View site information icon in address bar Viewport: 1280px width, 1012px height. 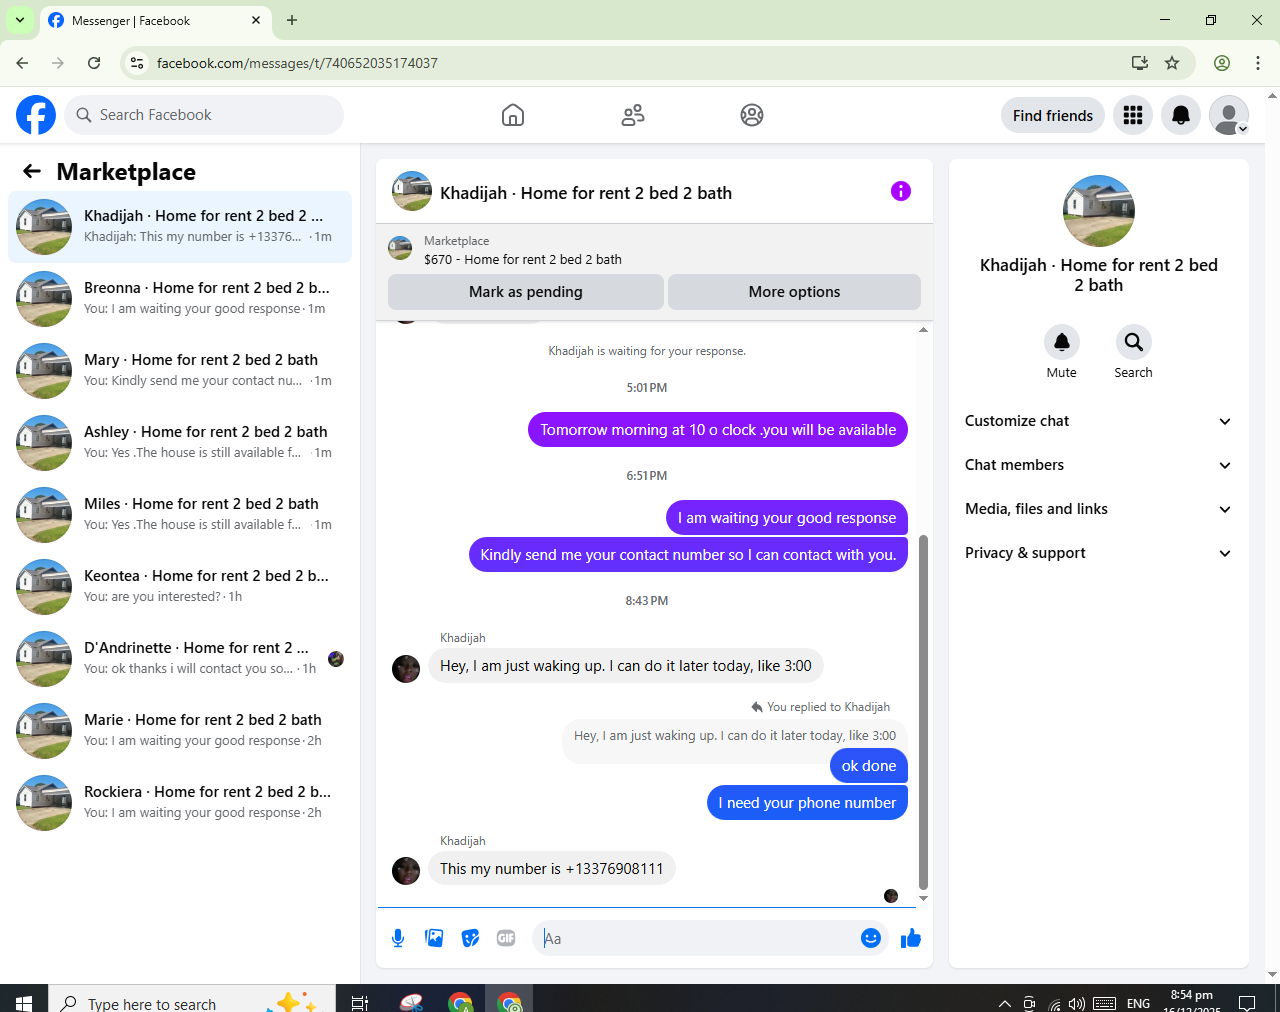coord(137,63)
